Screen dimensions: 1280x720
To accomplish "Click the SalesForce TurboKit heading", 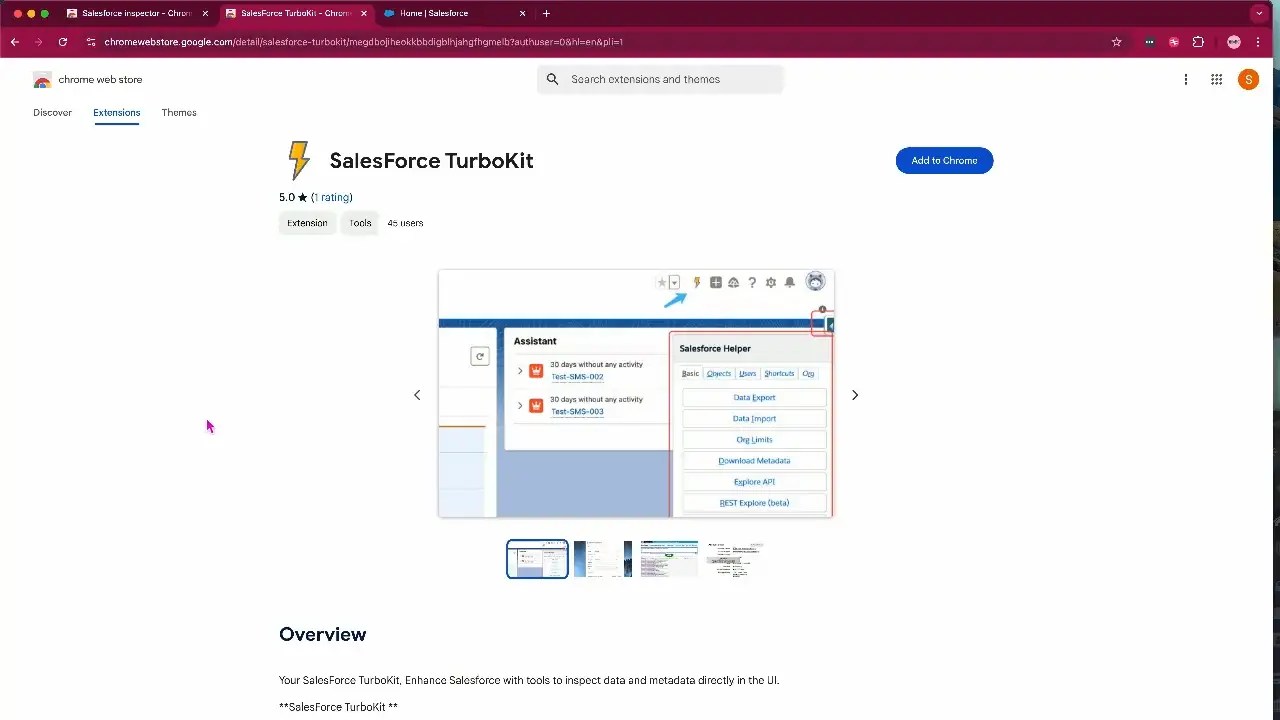I will coord(431,161).
